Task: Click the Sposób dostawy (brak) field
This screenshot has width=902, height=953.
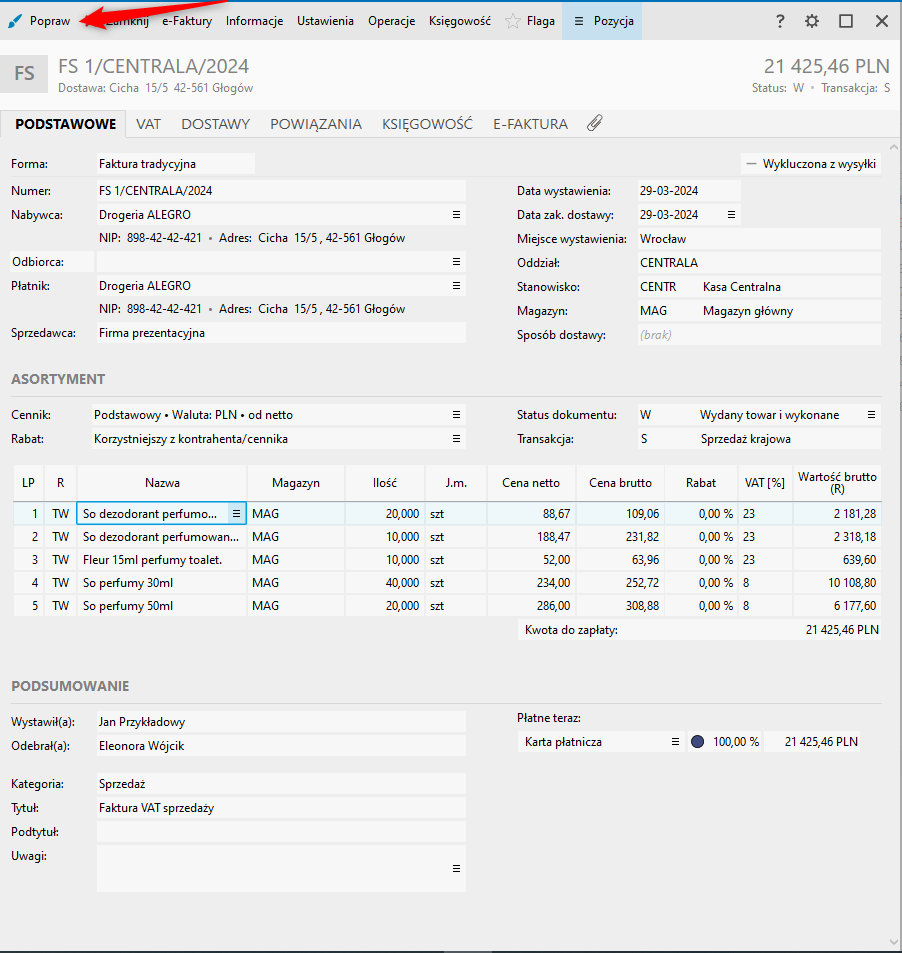Action: coord(759,335)
